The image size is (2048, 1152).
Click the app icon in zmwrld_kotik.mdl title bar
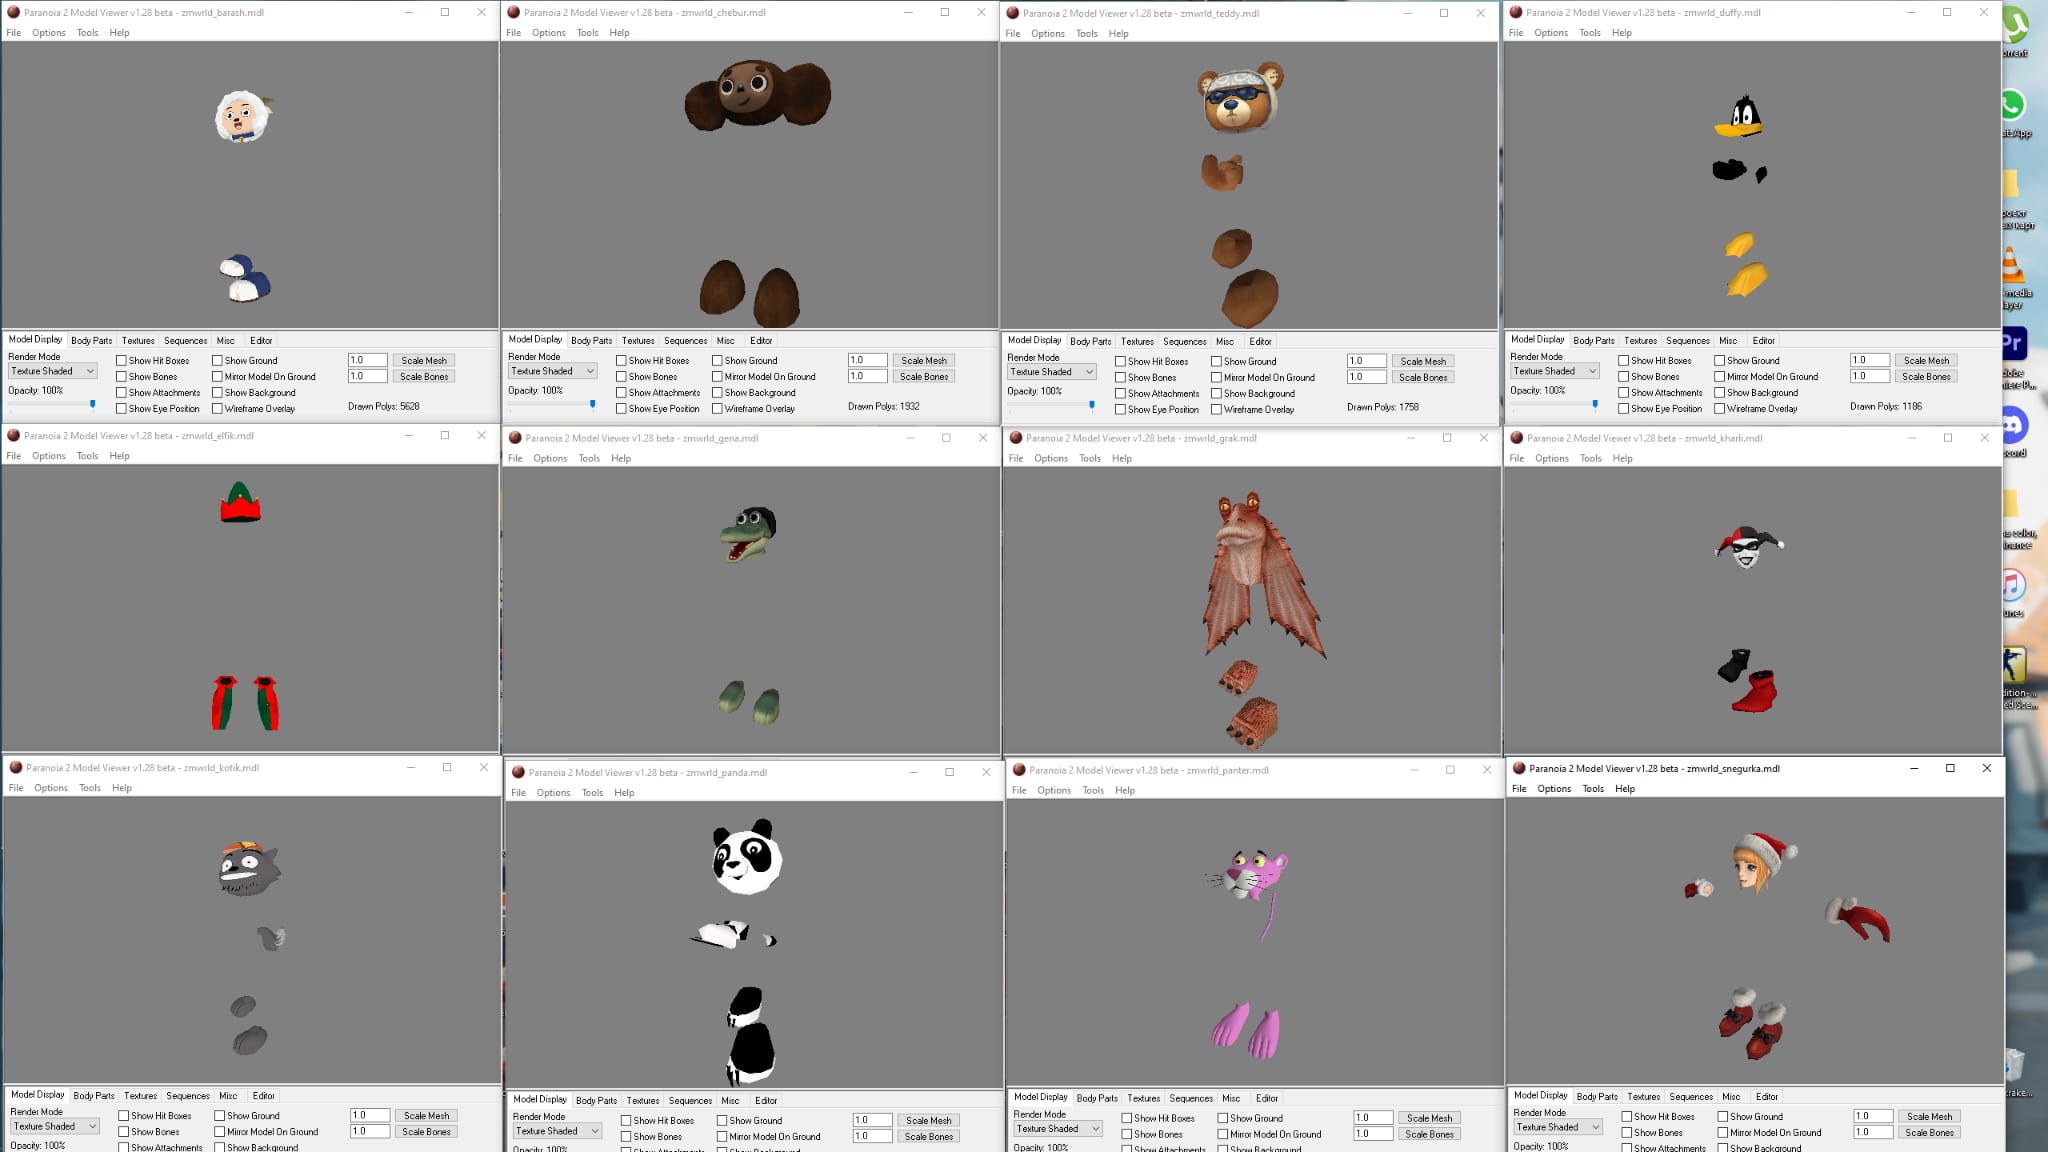click(16, 767)
